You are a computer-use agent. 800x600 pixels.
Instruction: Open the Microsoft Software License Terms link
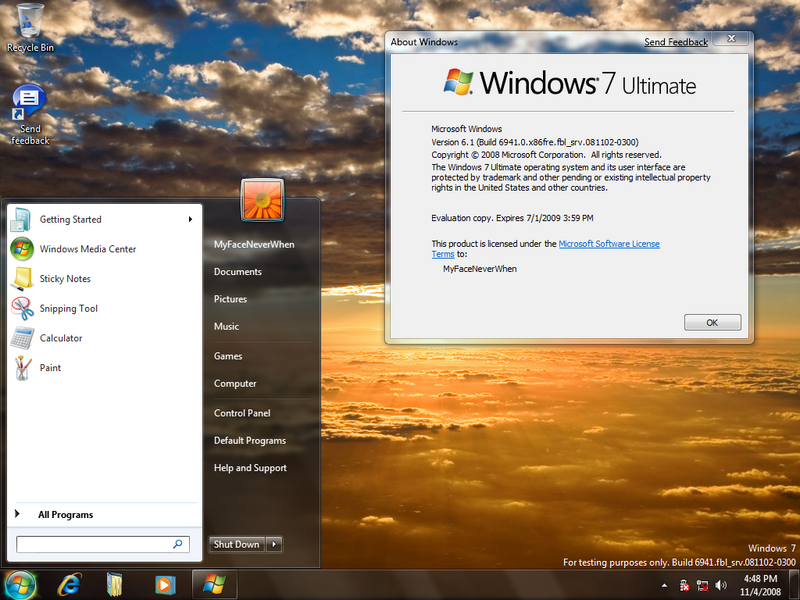[608, 244]
